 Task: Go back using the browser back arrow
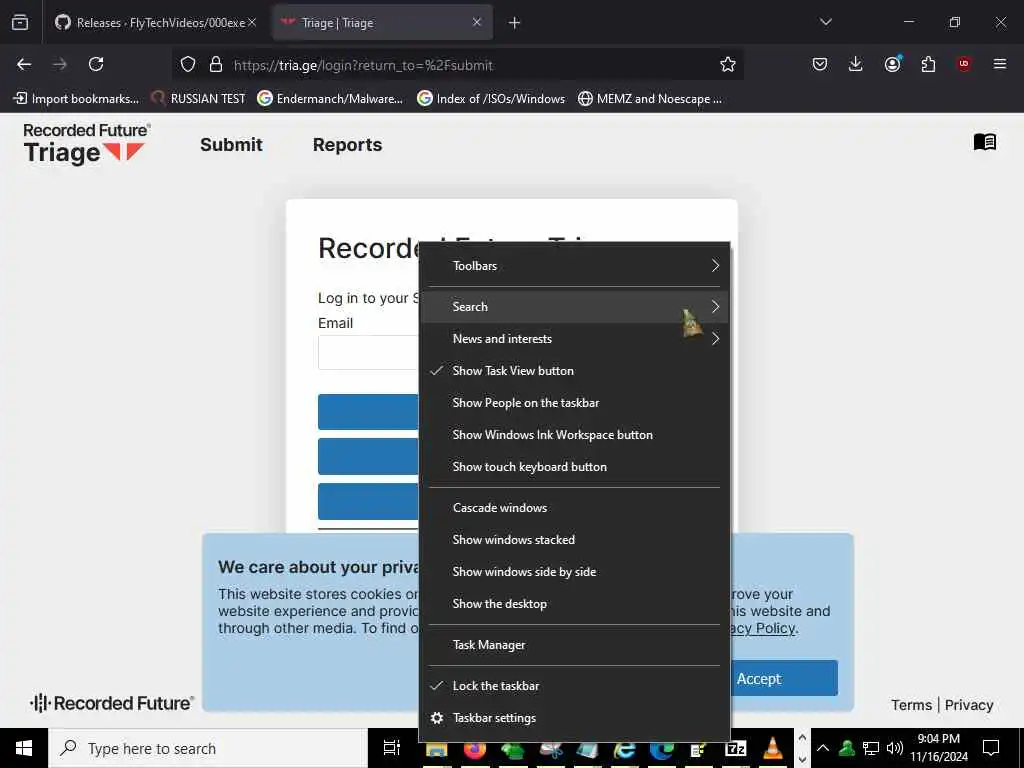(x=24, y=64)
